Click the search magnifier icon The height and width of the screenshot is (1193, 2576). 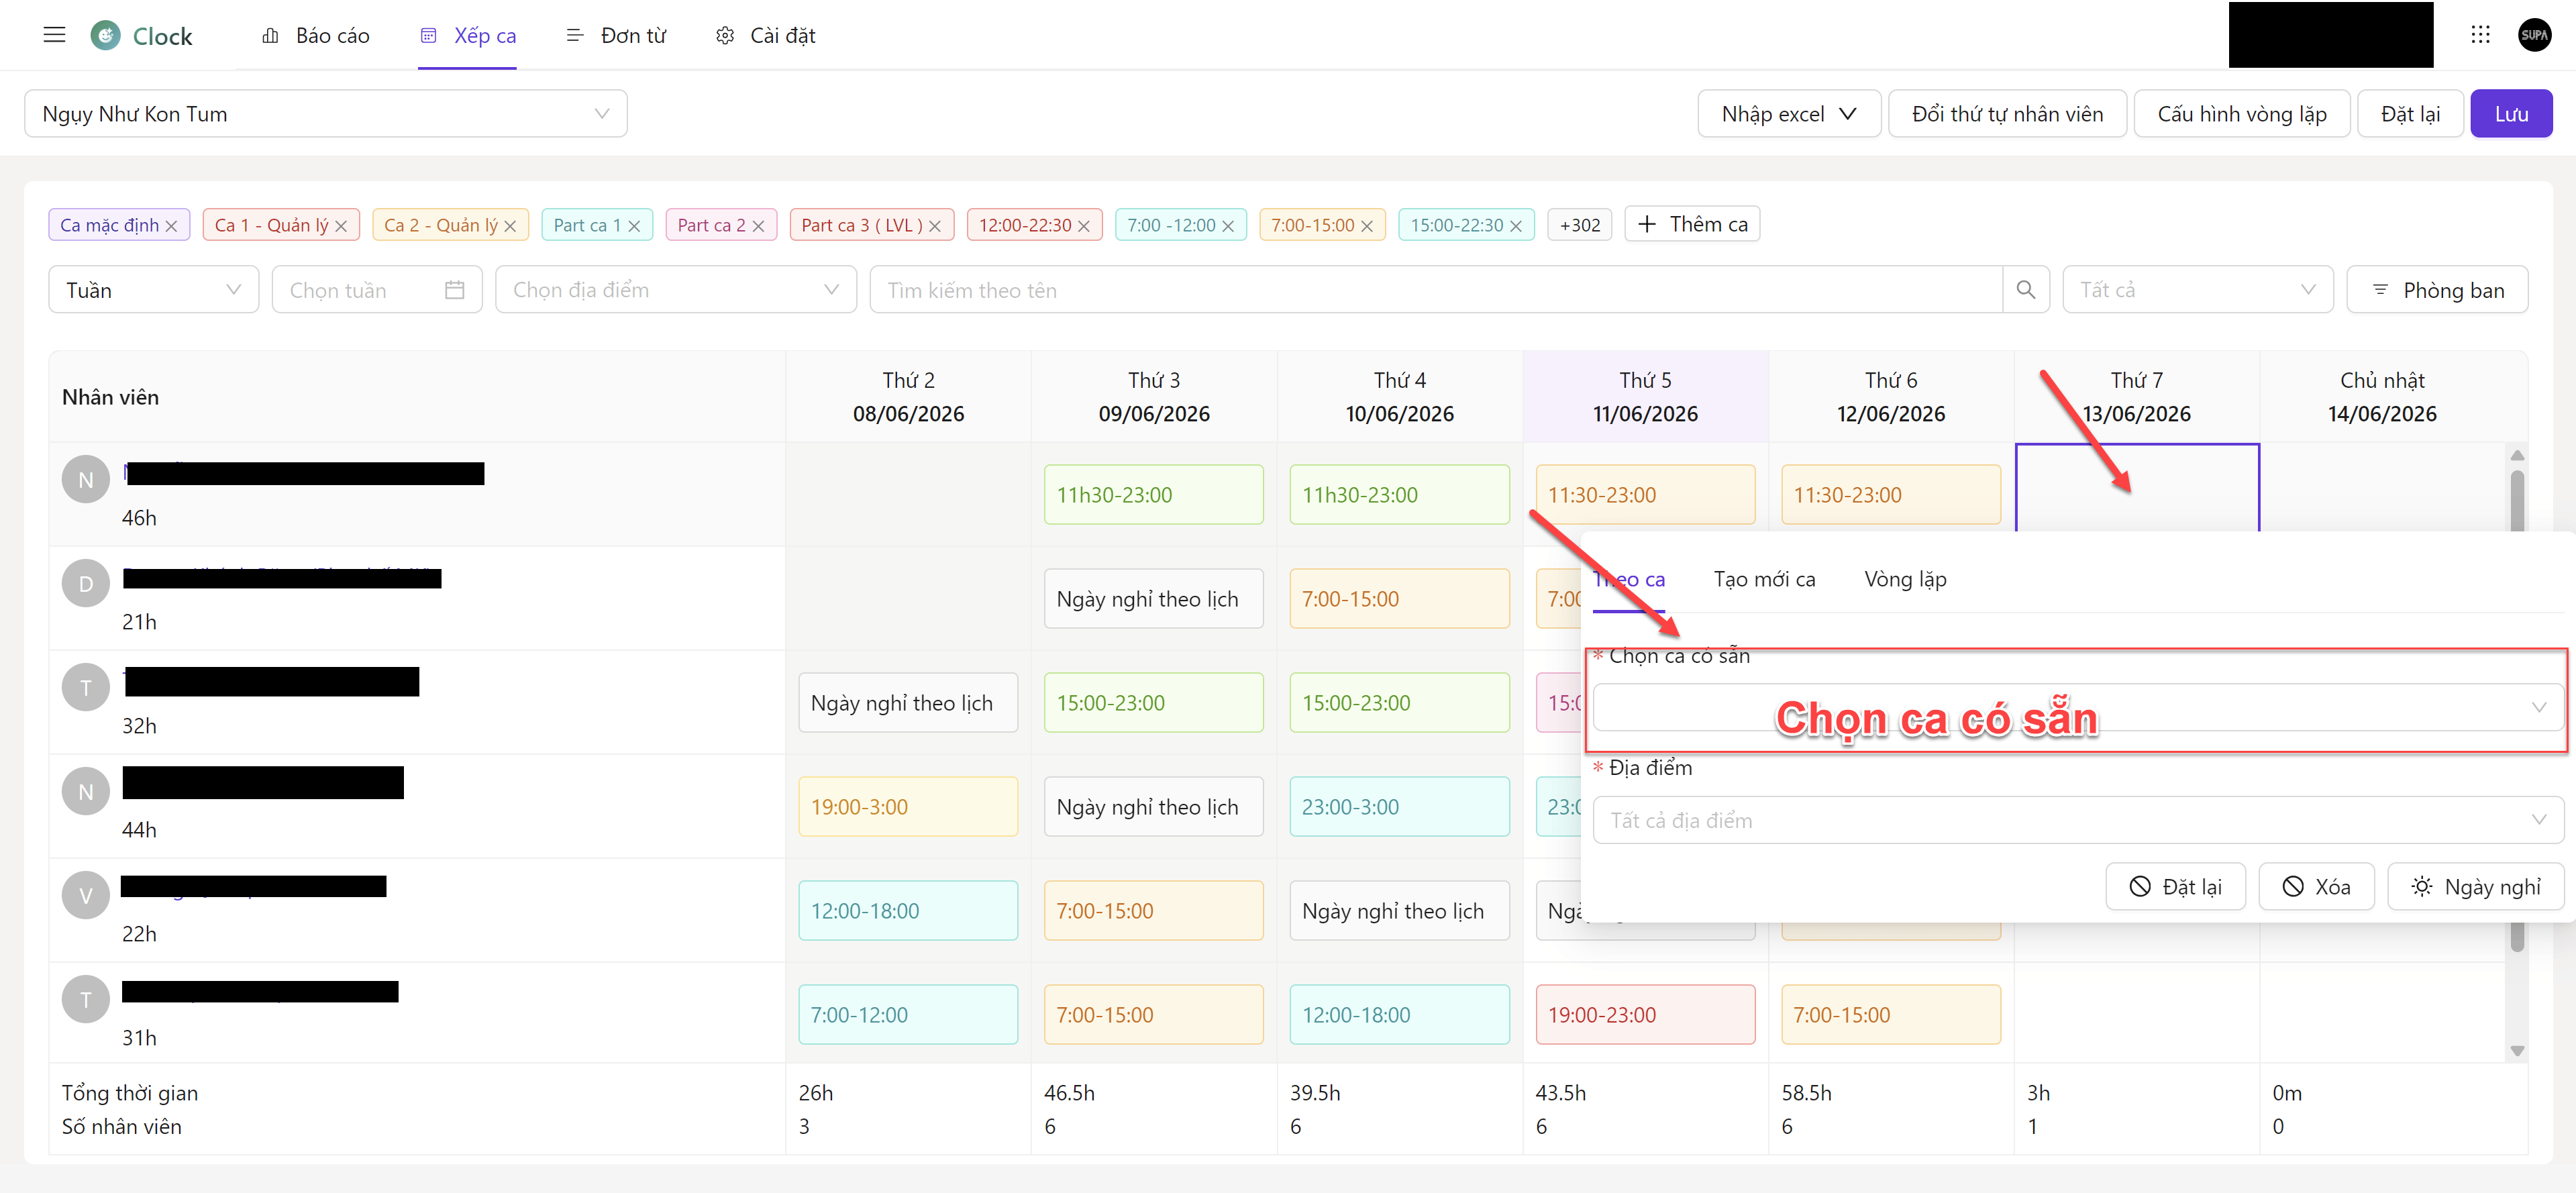pyautogui.click(x=2026, y=290)
